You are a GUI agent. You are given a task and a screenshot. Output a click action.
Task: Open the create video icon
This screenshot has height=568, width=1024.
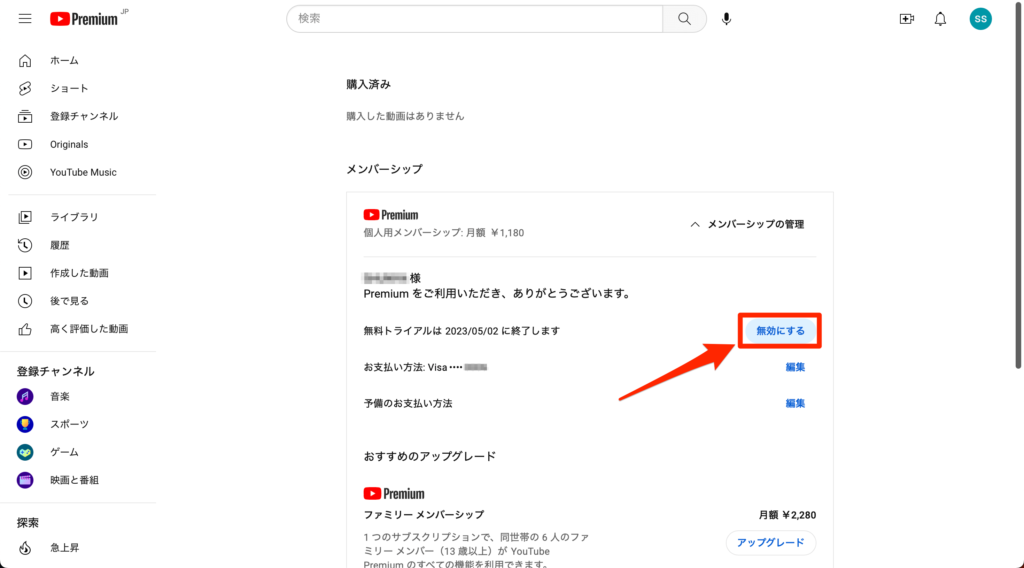(x=906, y=19)
